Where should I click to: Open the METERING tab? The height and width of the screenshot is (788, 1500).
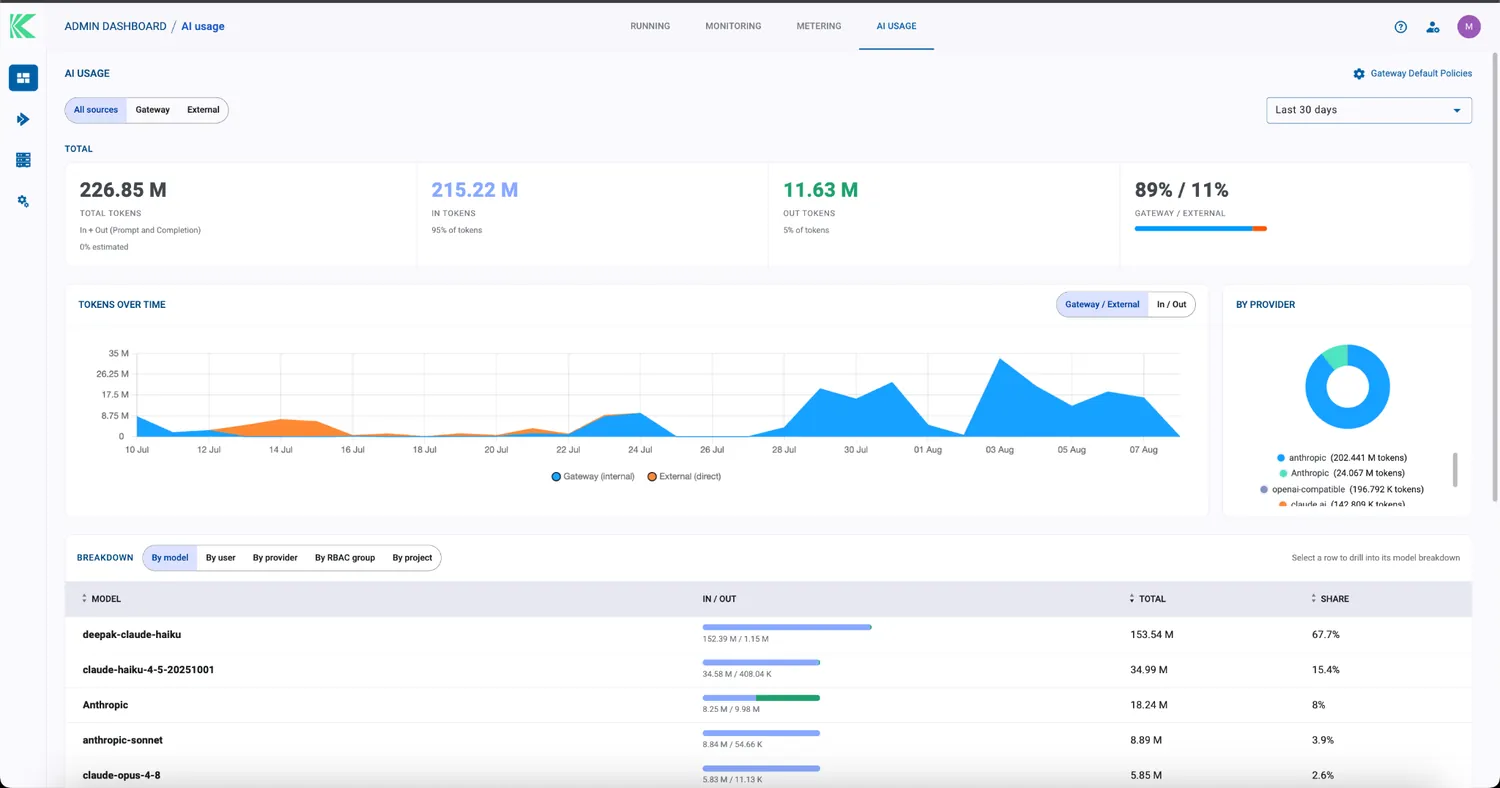[819, 26]
